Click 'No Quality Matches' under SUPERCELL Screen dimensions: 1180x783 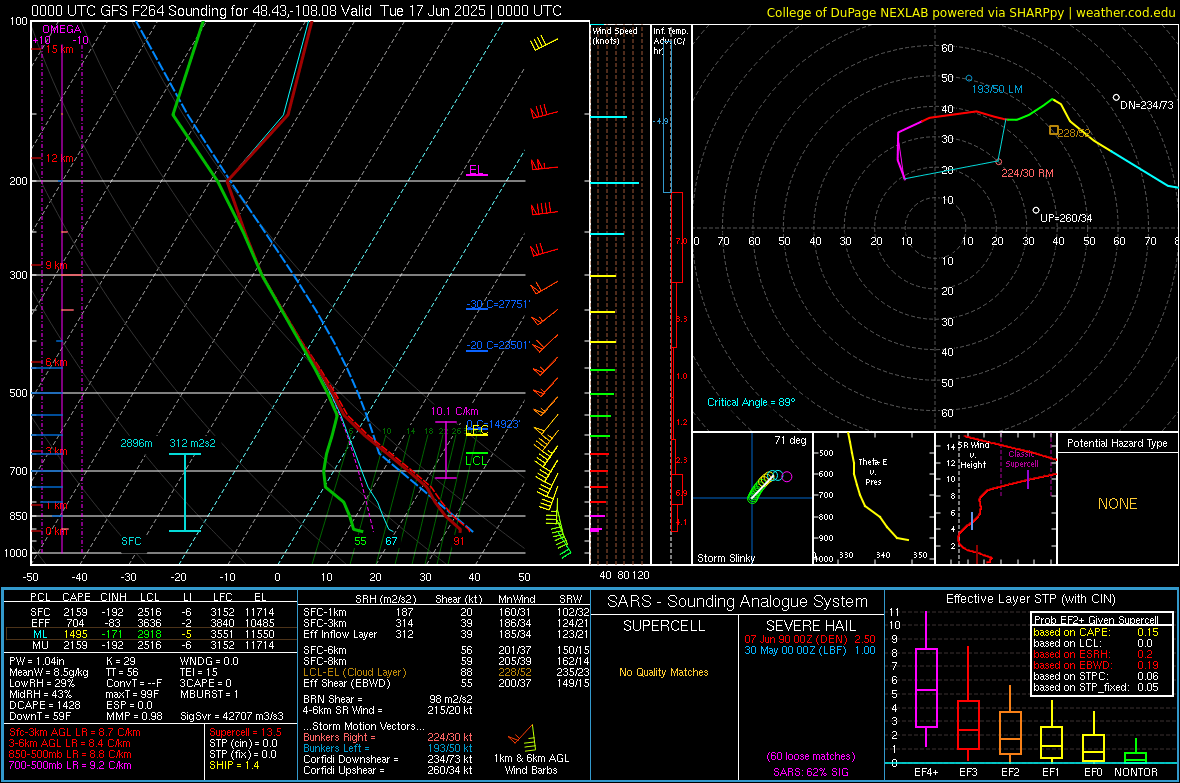[x=664, y=672]
